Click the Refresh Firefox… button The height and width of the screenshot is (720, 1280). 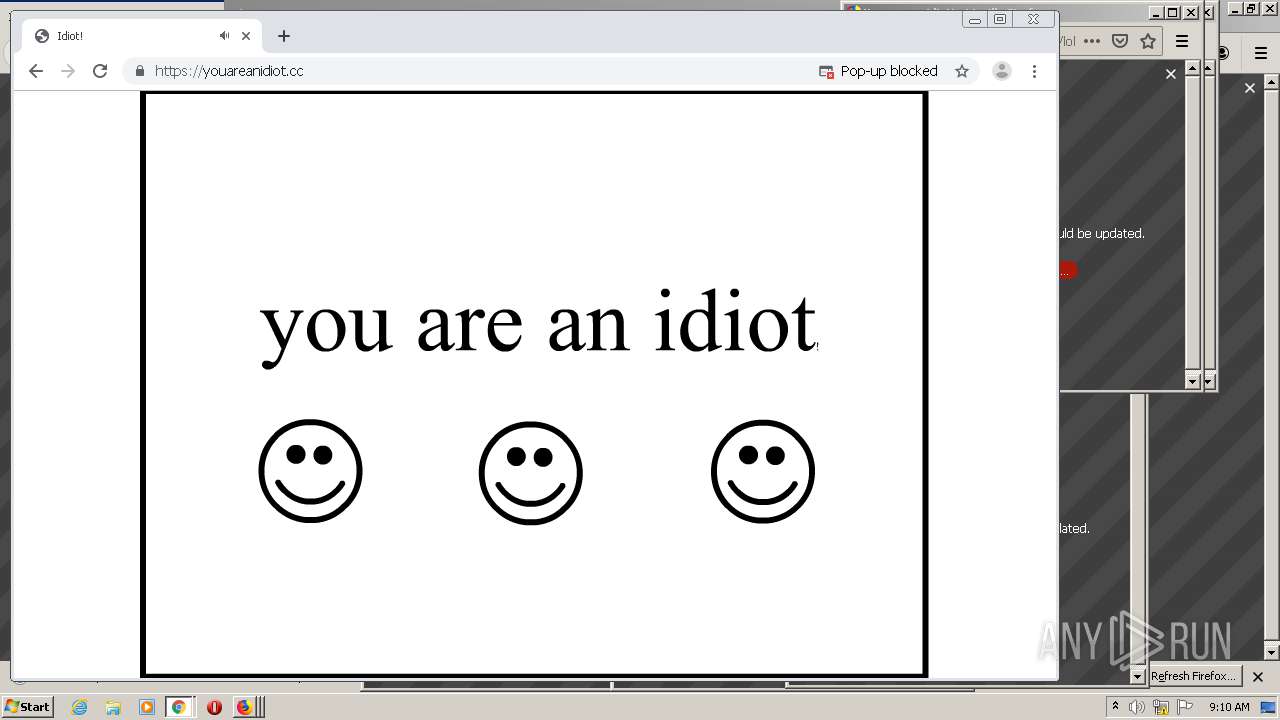pos(1194,676)
